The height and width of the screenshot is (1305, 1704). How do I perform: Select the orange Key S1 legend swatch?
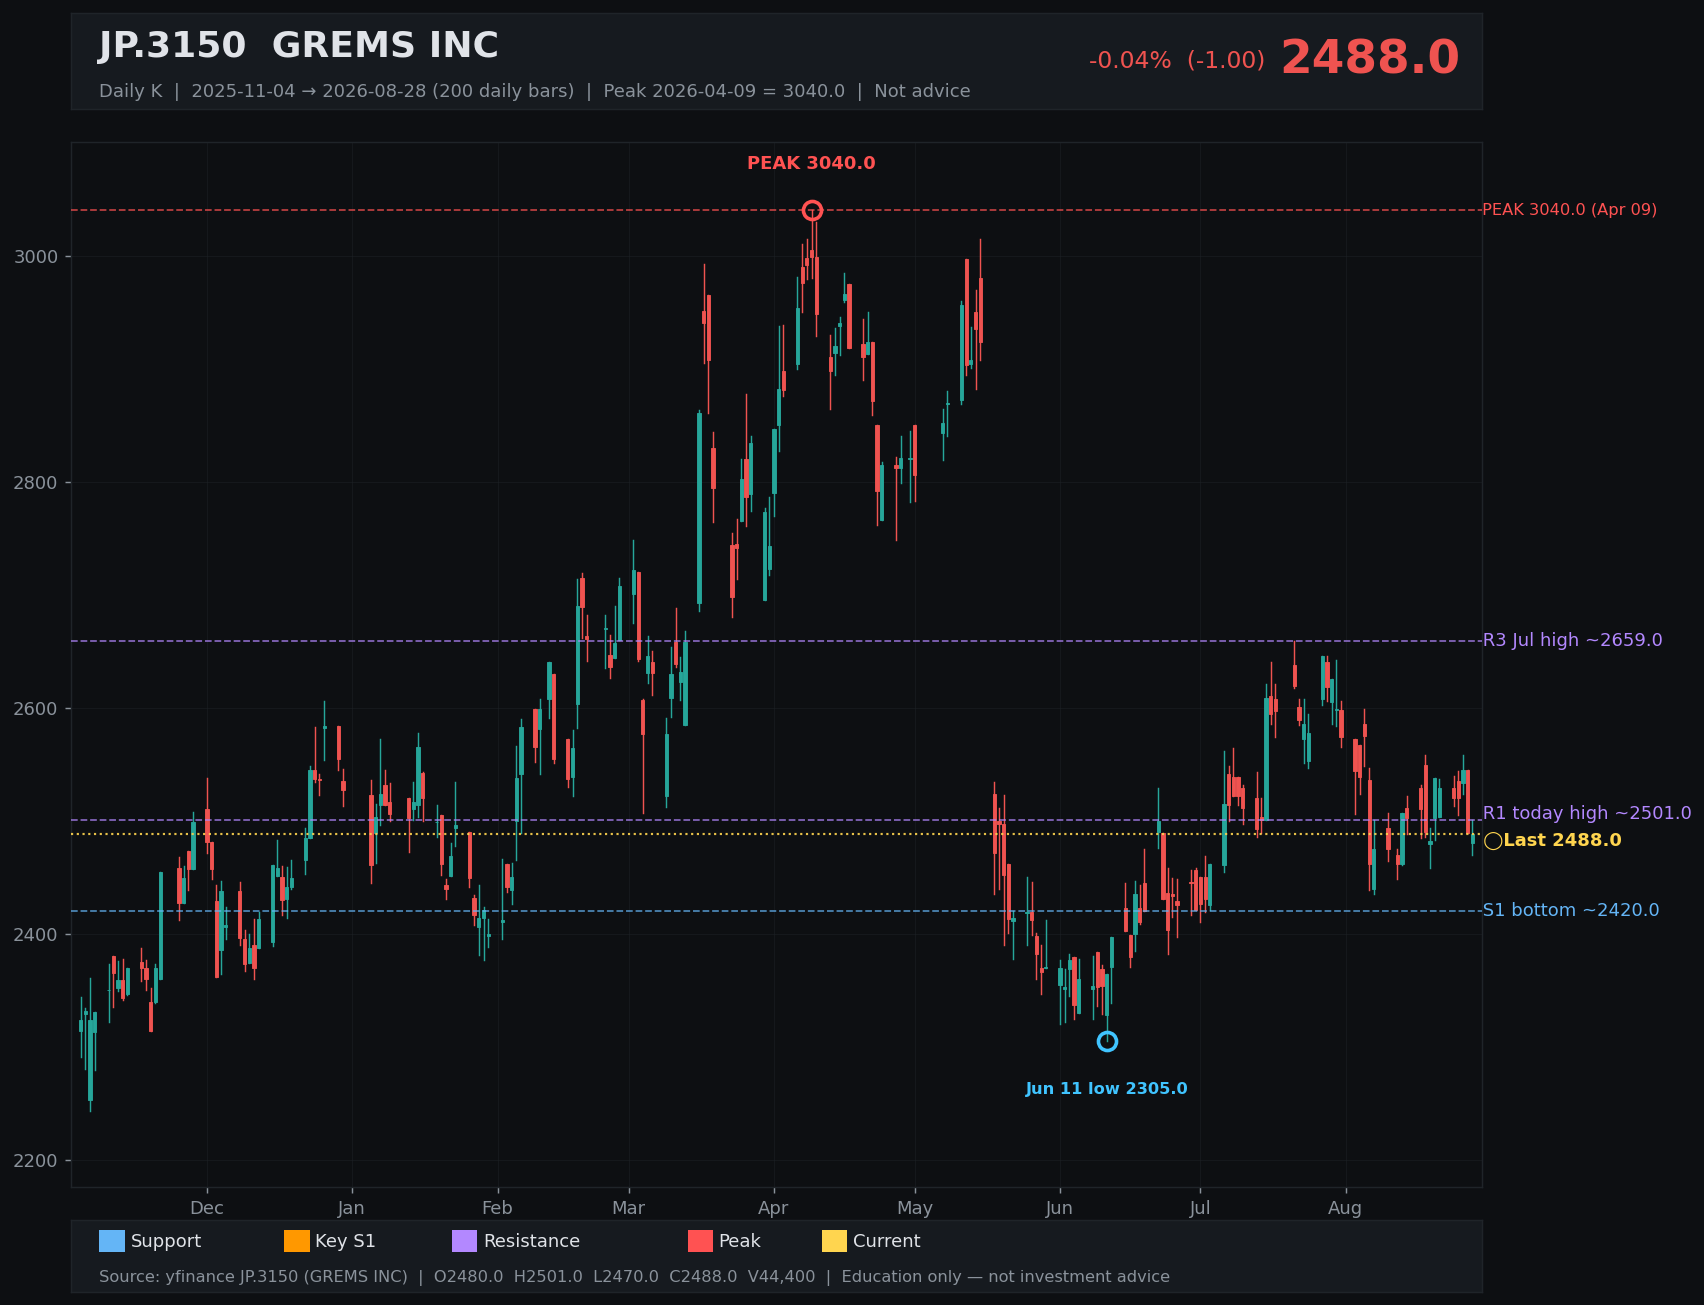click(297, 1241)
